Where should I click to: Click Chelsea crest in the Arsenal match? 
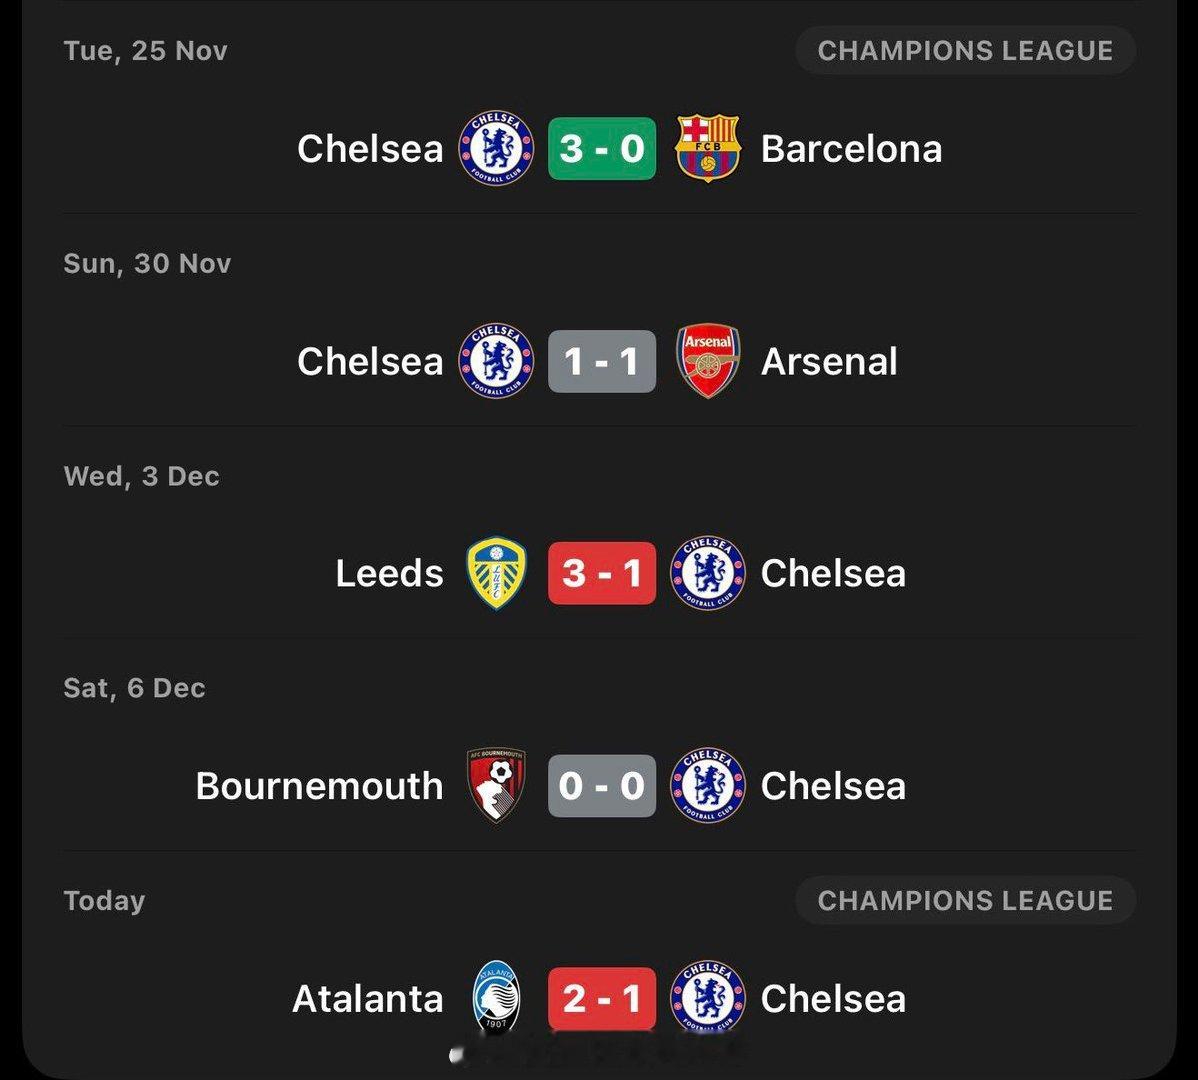(x=496, y=361)
